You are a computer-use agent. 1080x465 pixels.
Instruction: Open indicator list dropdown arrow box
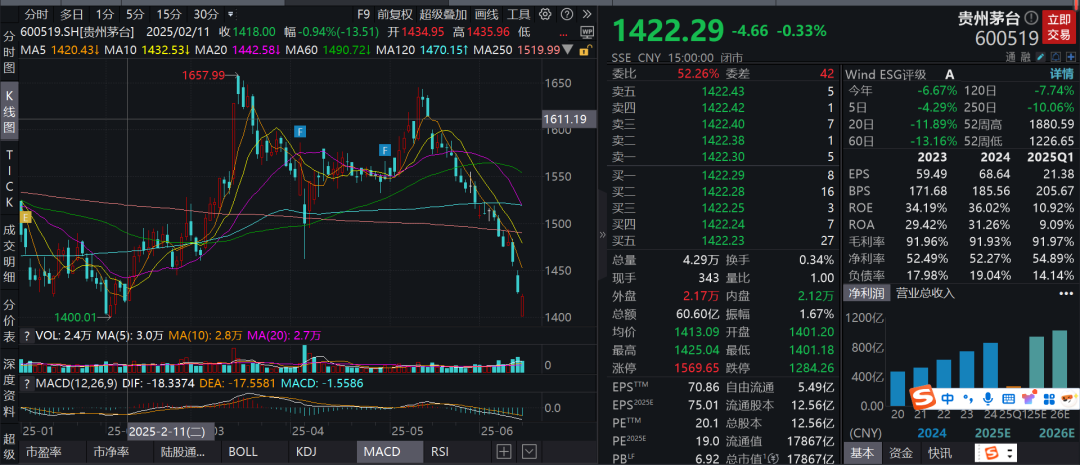[528, 452]
